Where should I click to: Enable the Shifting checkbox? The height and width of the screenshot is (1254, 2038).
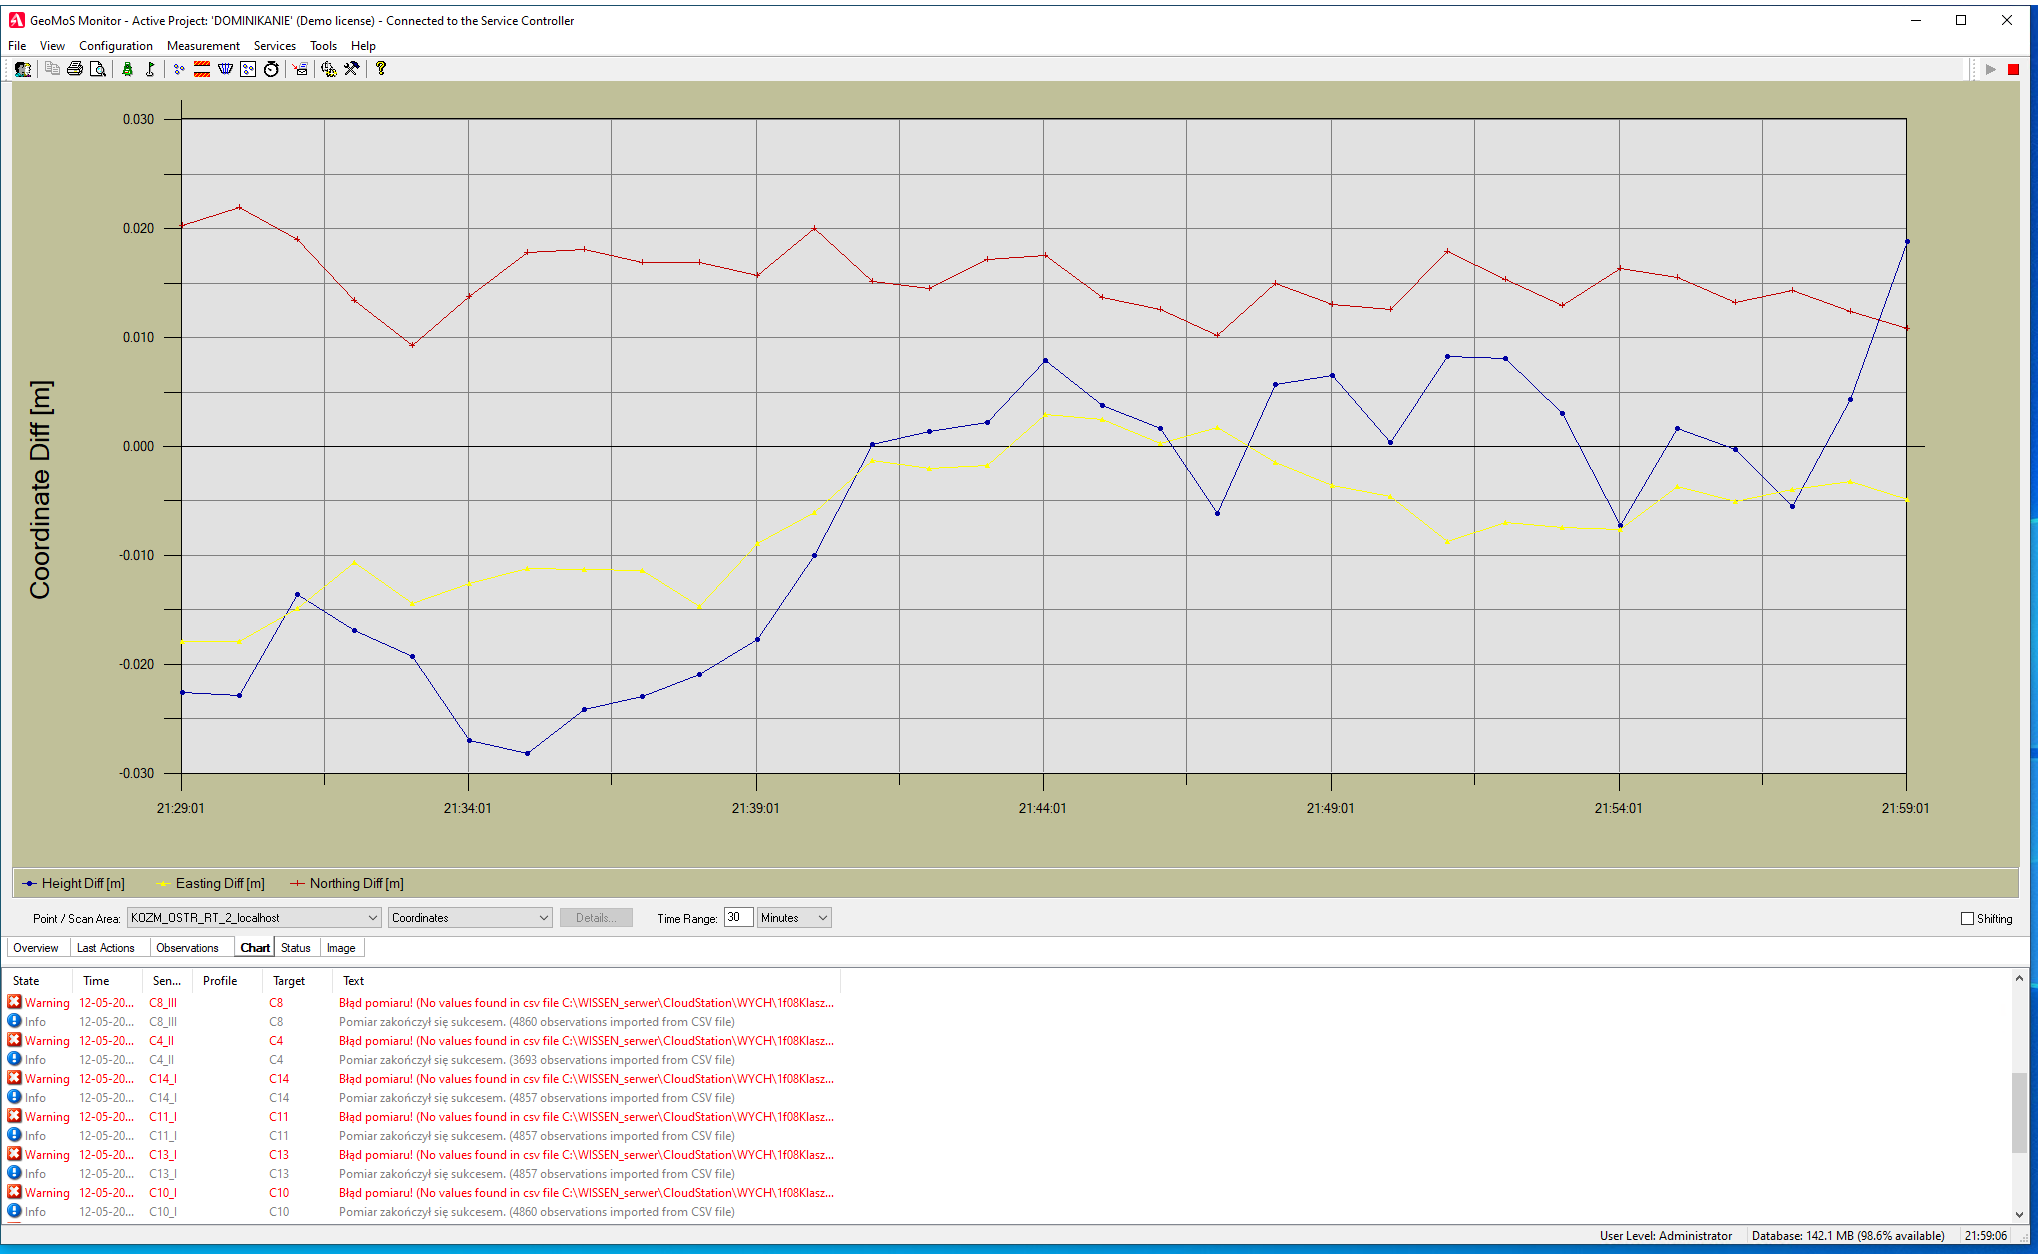point(1967,918)
